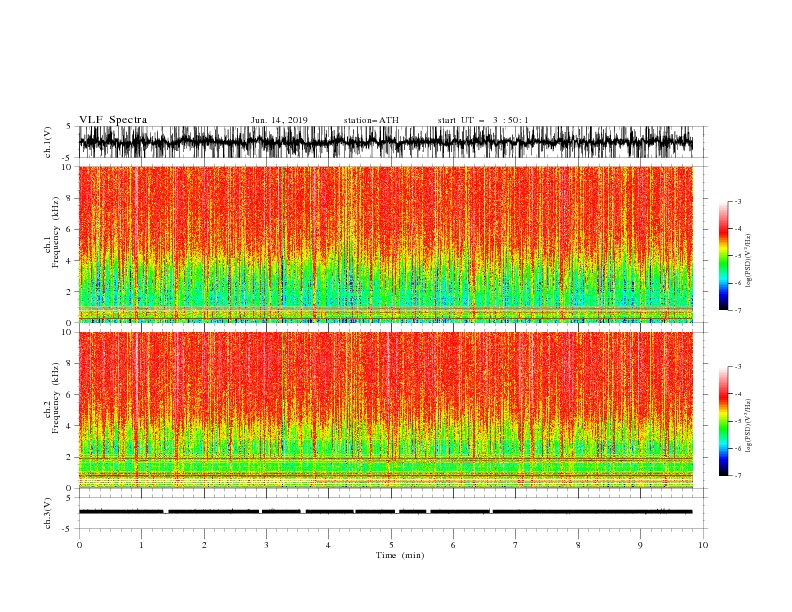The height and width of the screenshot is (612, 792).
Task: Click the ch.2 PSD color scale bar
Action: [x=723, y=421]
